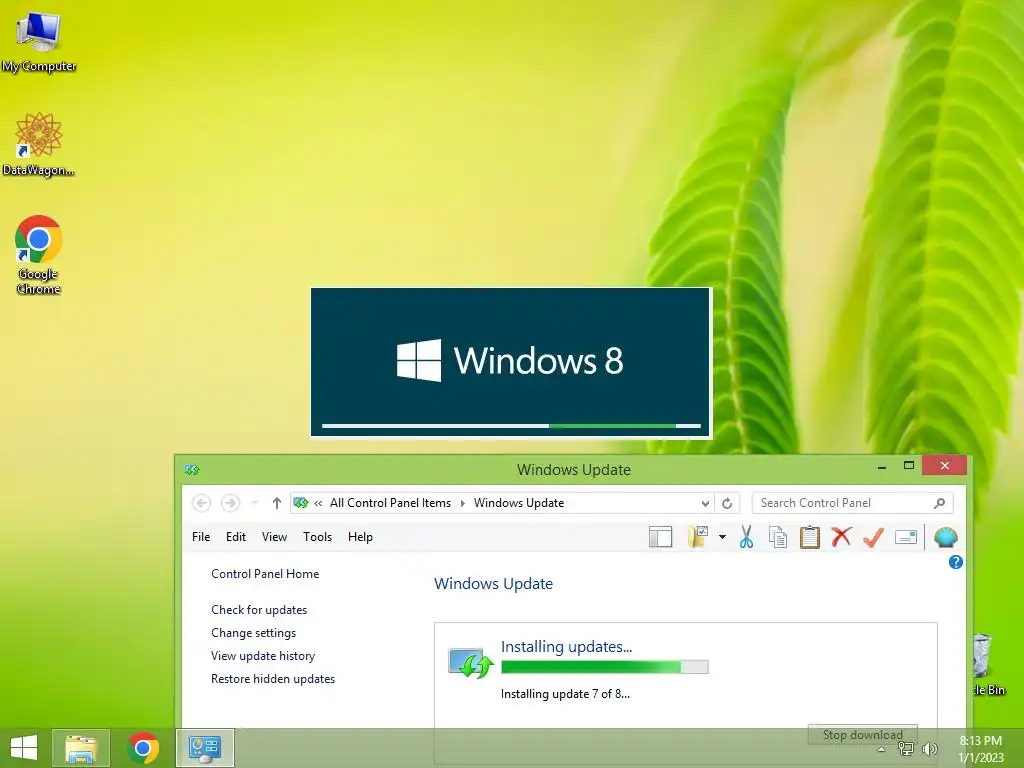Expand the address path chevrons
Image resolution: width=1024 pixels, height=768 pixels.
pos(318,504)
